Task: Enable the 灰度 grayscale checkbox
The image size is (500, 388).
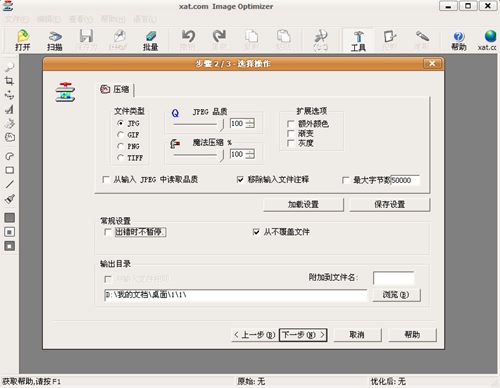Action: click(291, 143)
